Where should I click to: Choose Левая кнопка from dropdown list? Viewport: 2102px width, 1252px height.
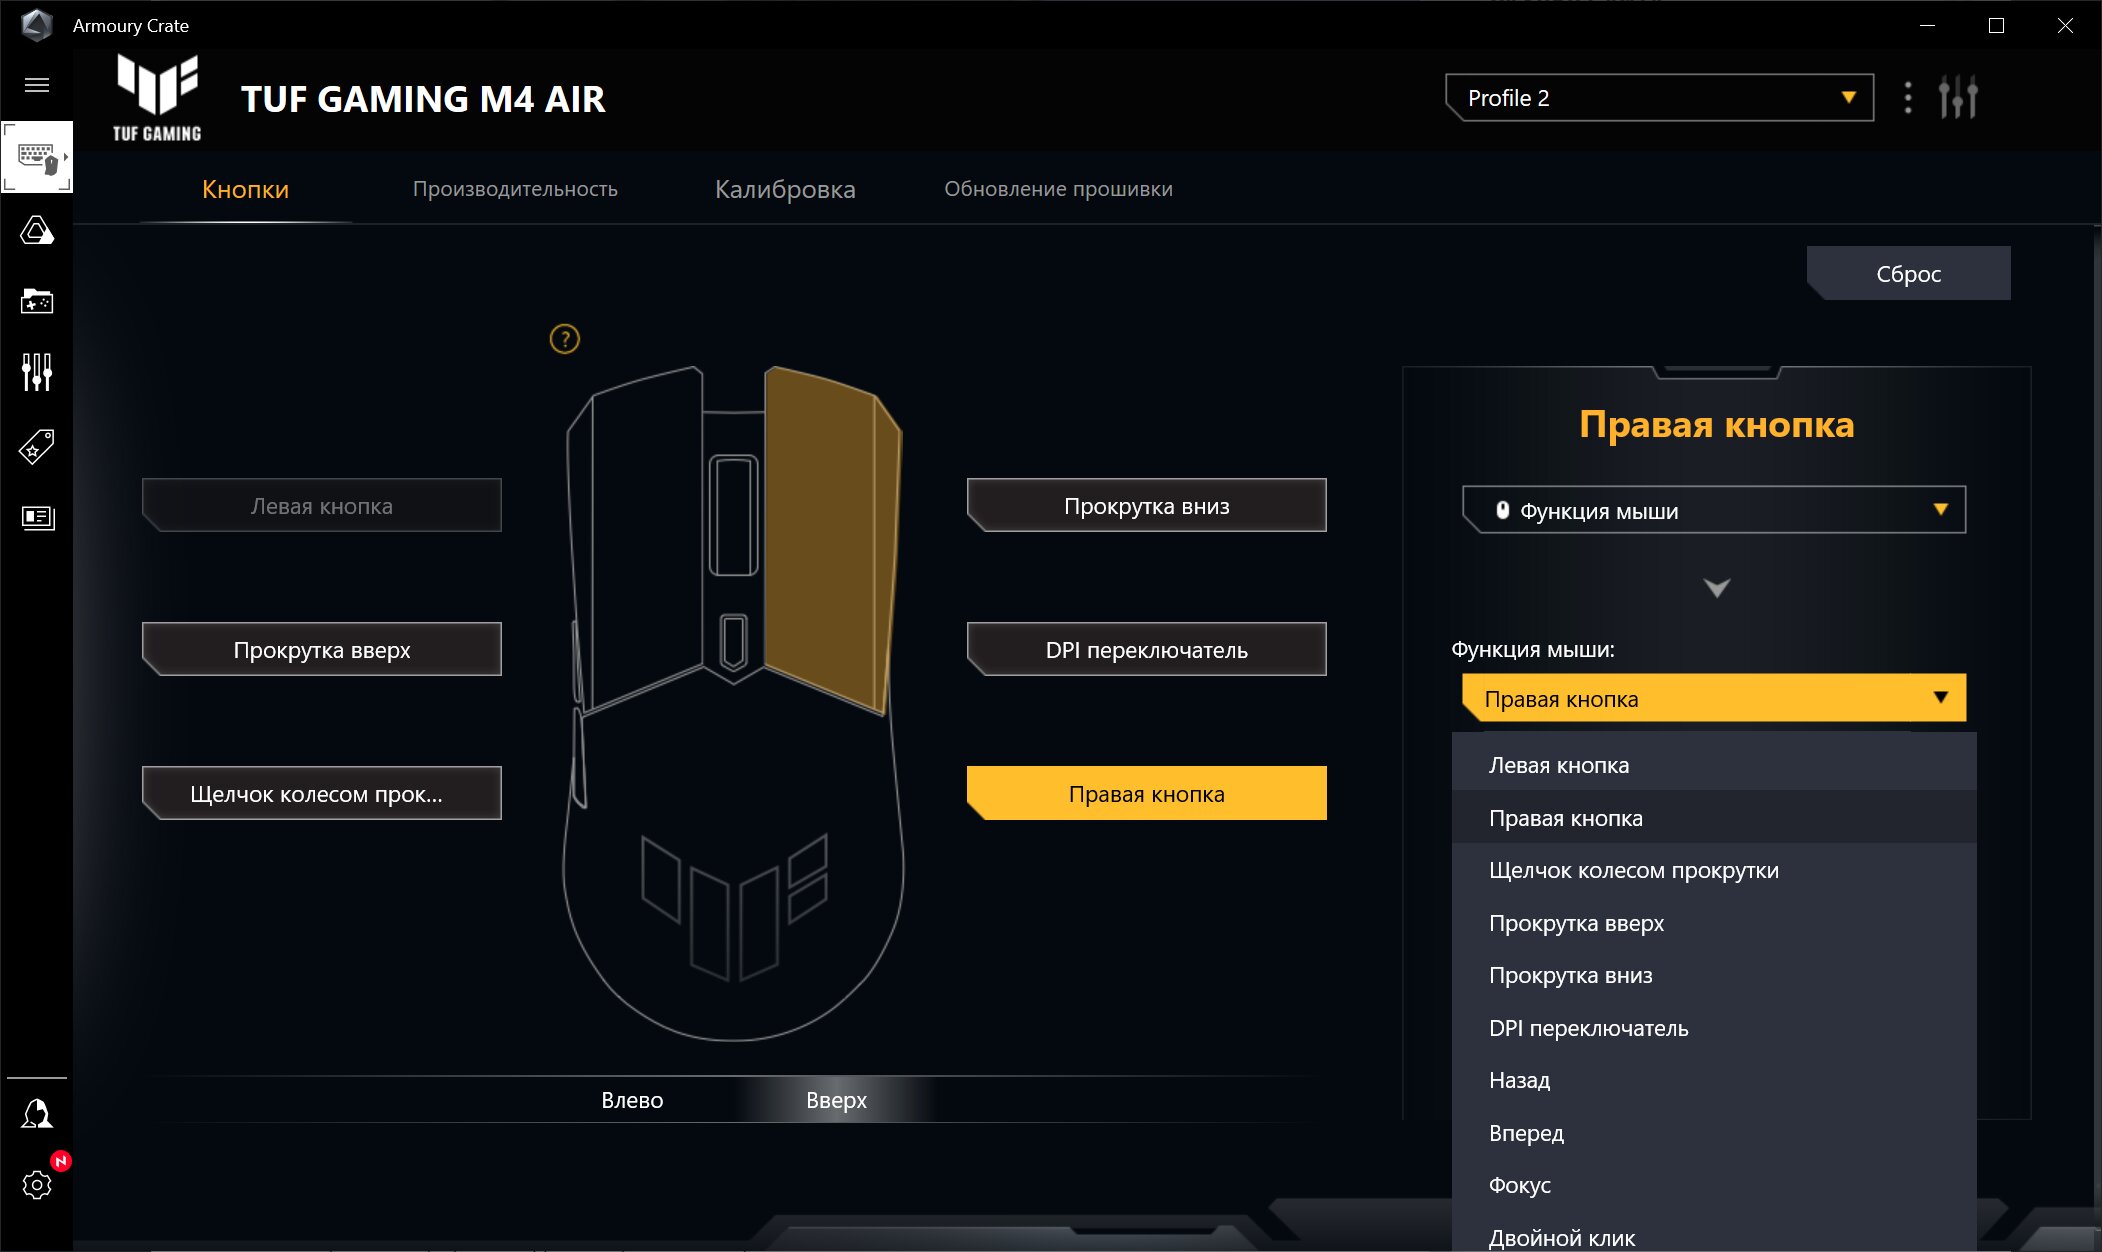(x=1714, y=765)
